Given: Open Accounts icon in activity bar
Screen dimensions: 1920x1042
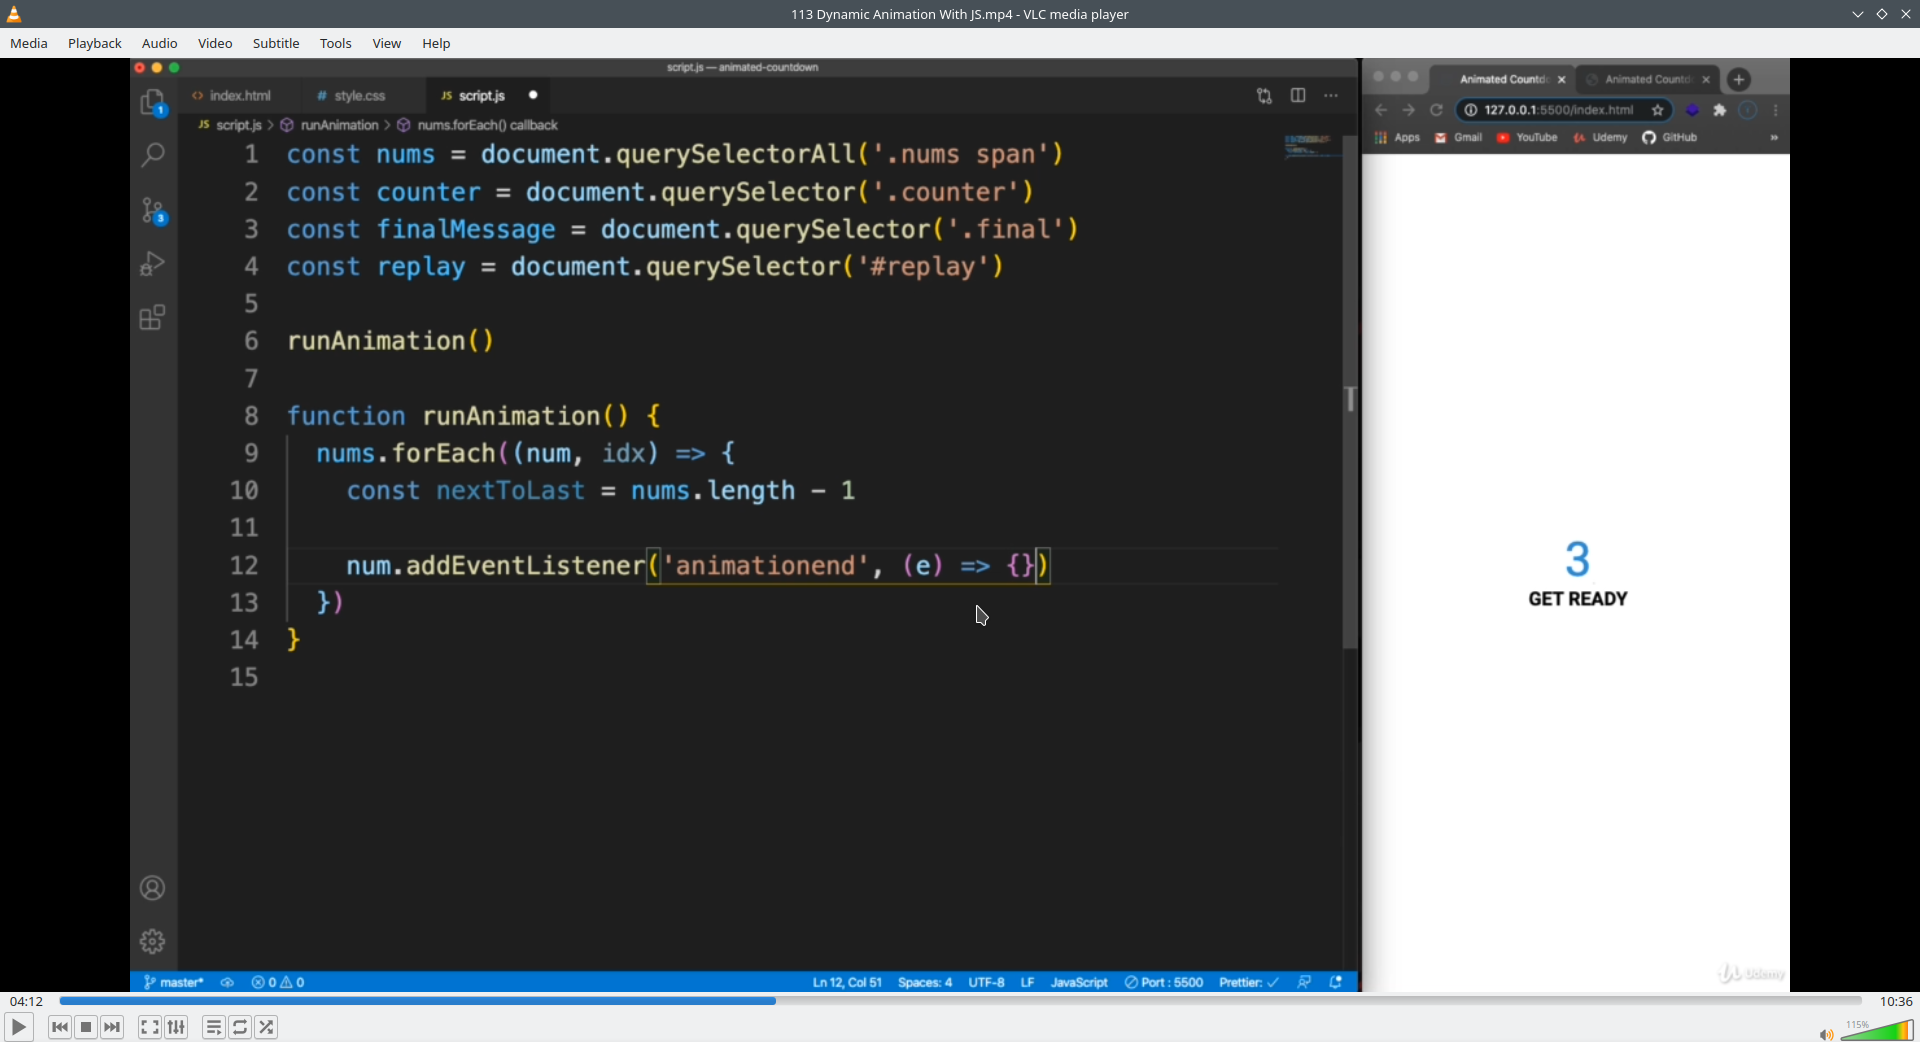Looking at the screenshot, I should 153,888.
